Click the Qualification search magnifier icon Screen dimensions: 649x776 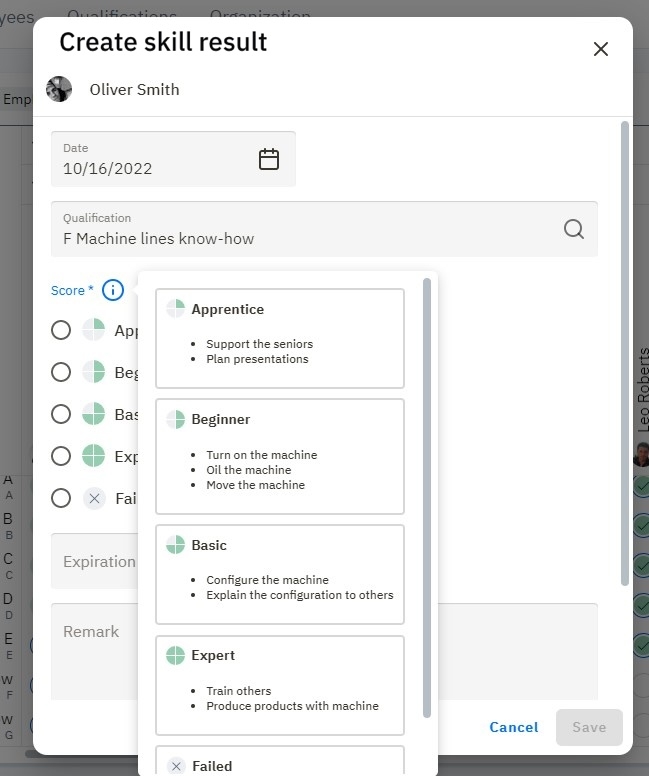coord(573,229)
